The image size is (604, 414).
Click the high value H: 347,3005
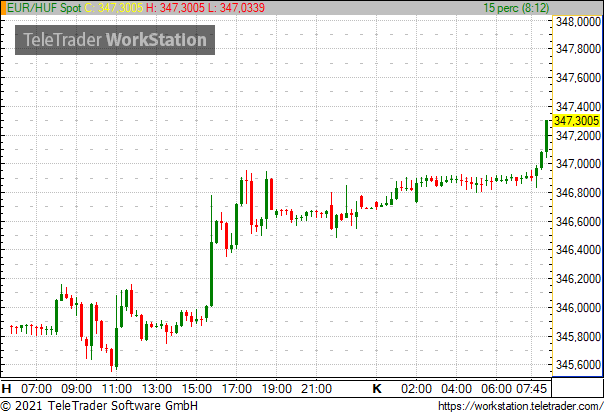175,8
